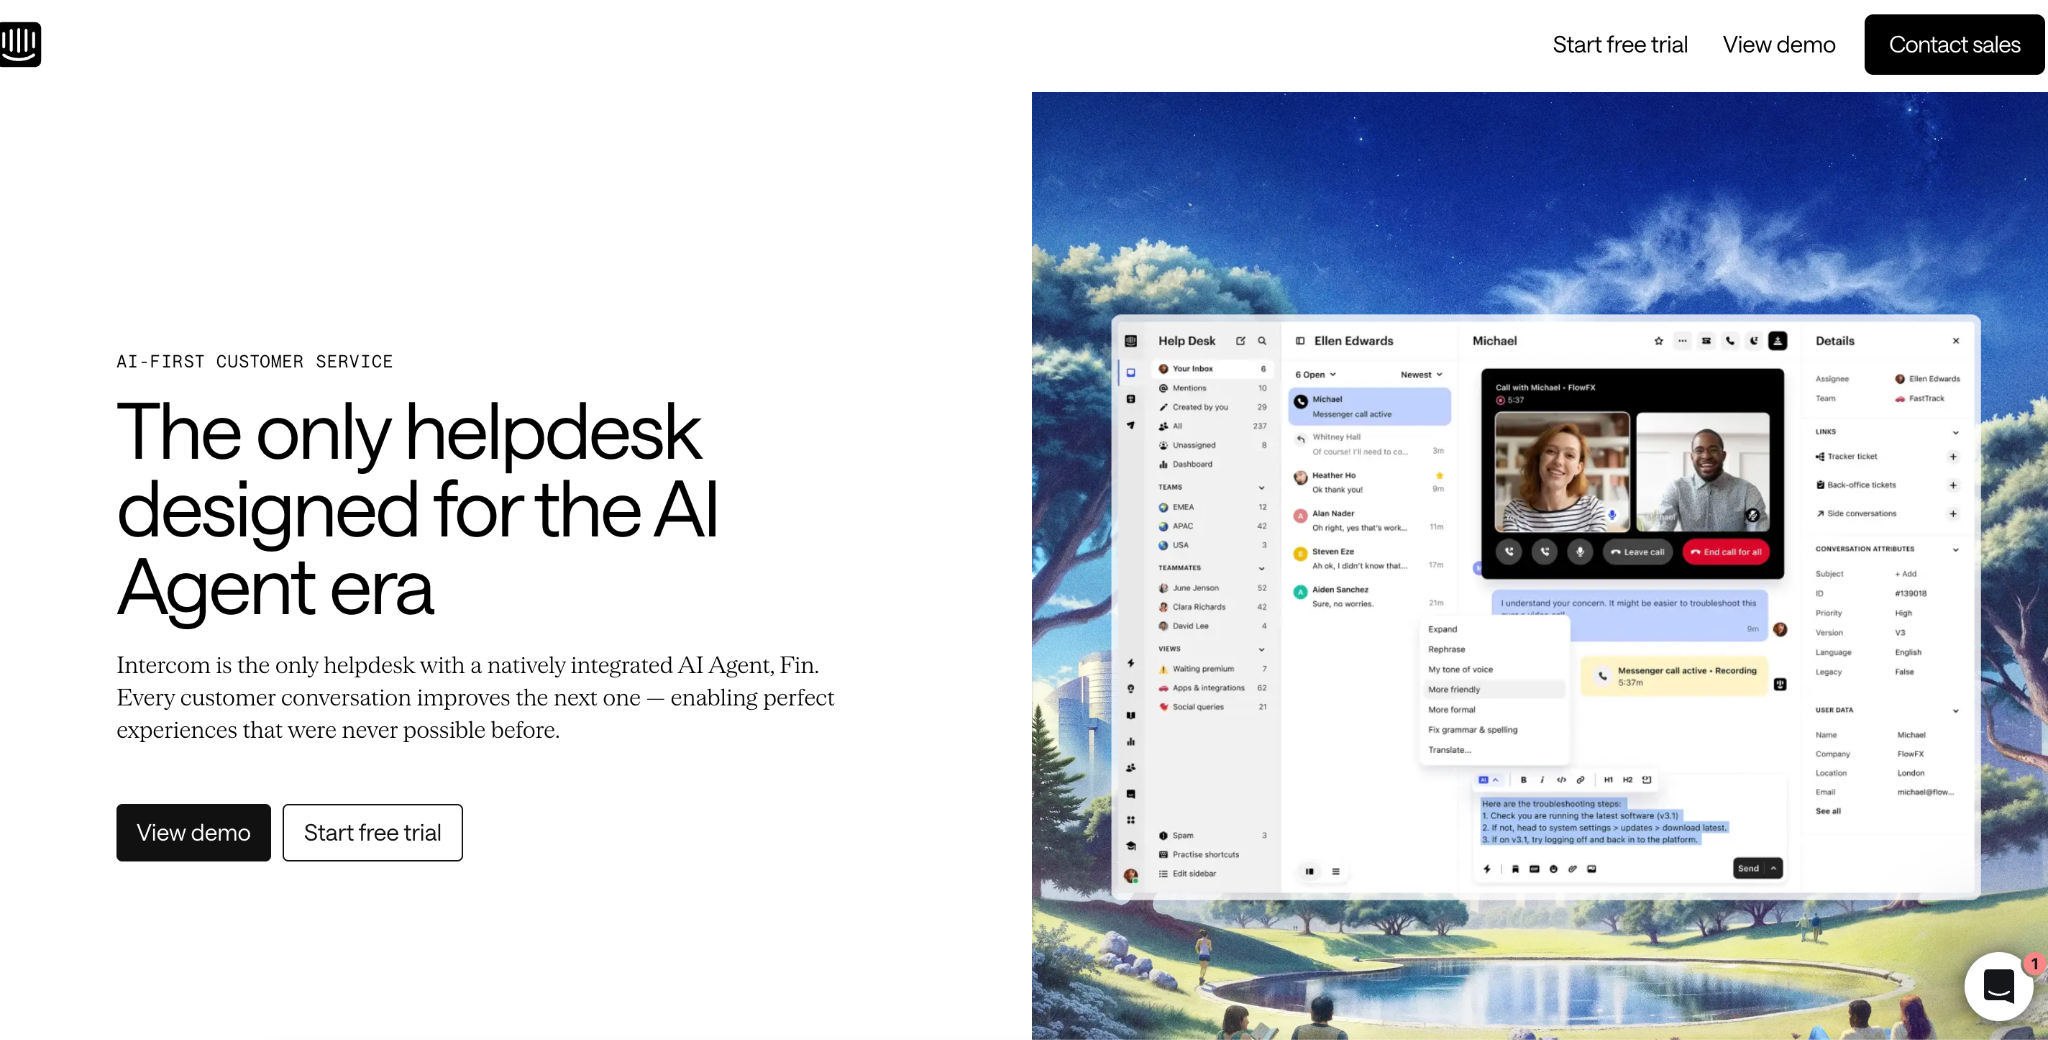Screen dimensions: 2048x1040
Task: Click the black close-conversation icon in Michael header
Action: (x=1778, y=341)
